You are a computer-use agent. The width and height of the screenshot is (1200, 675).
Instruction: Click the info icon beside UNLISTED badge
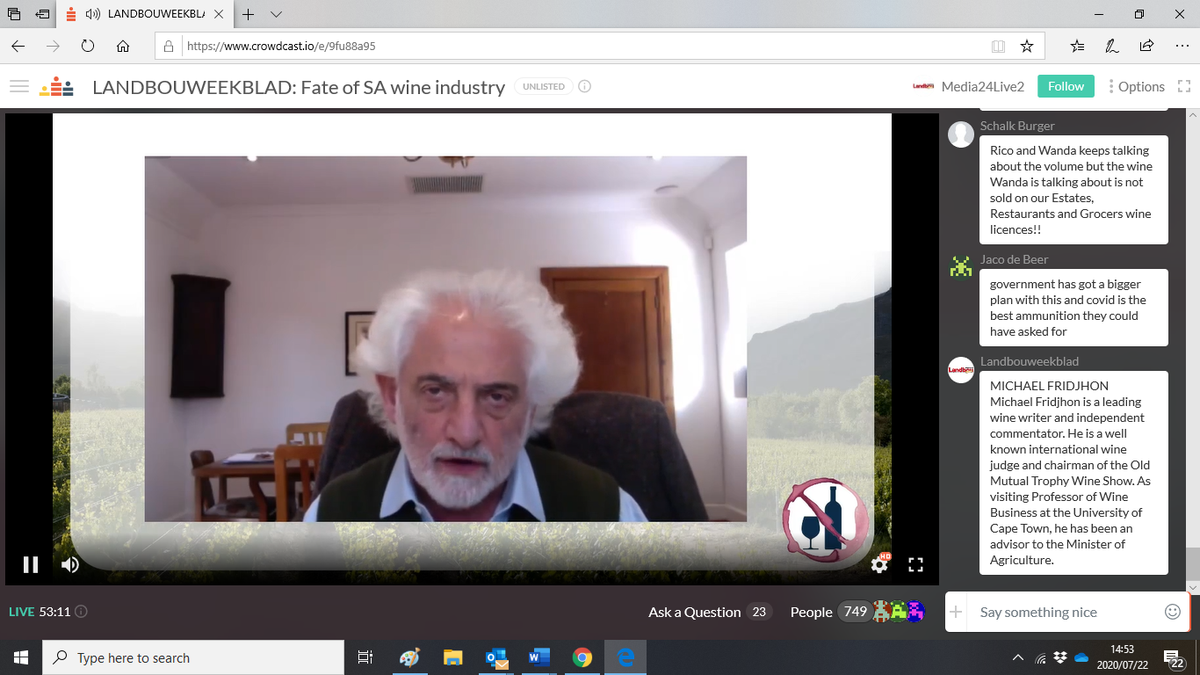click(584, 86)
